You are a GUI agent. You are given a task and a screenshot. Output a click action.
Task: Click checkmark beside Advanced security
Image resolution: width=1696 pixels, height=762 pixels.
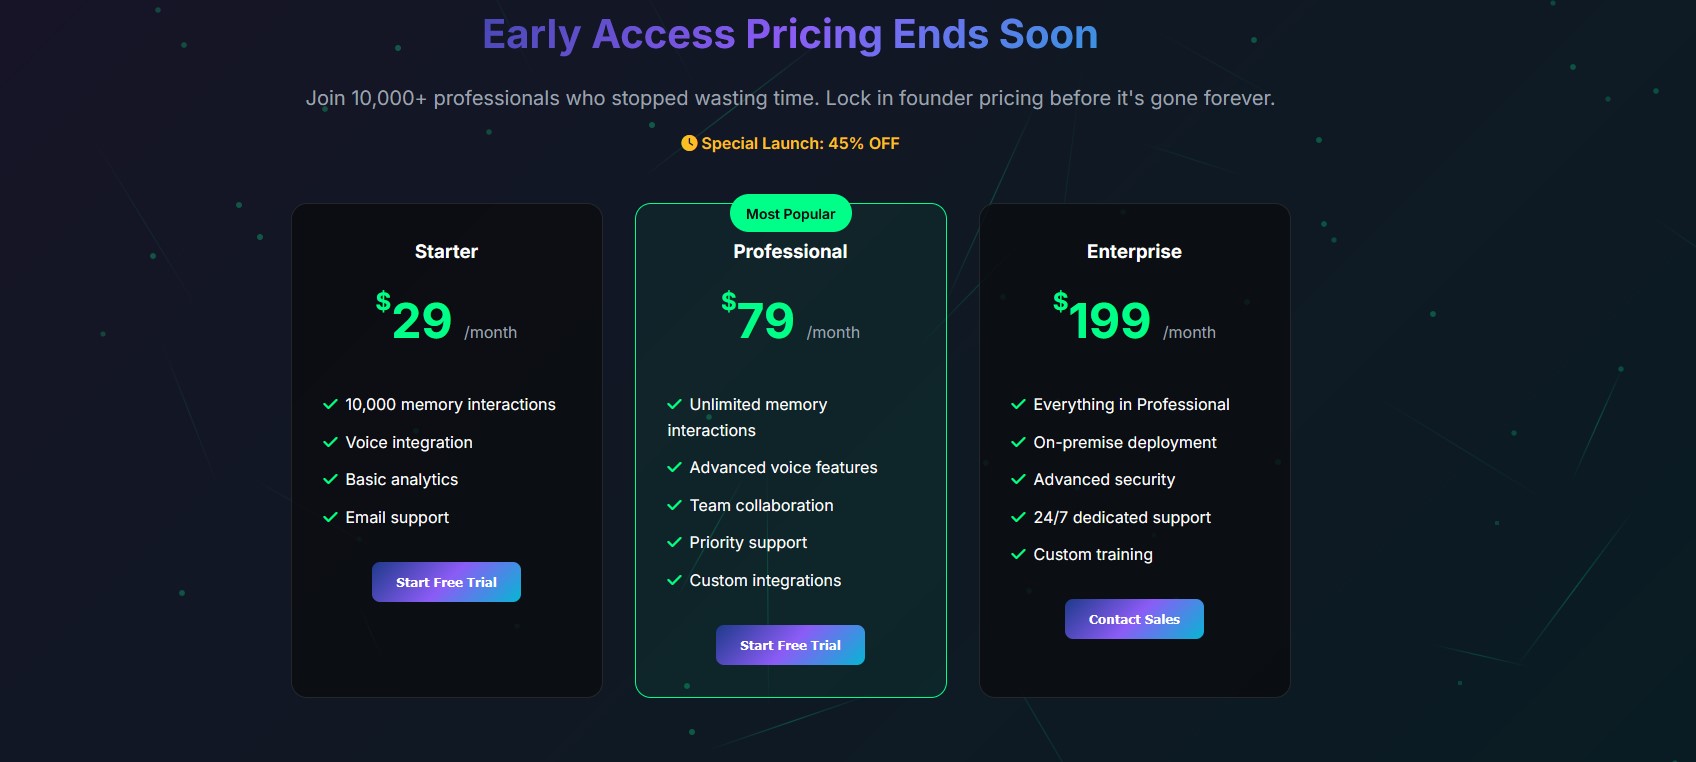click(x=1018, y=480)
